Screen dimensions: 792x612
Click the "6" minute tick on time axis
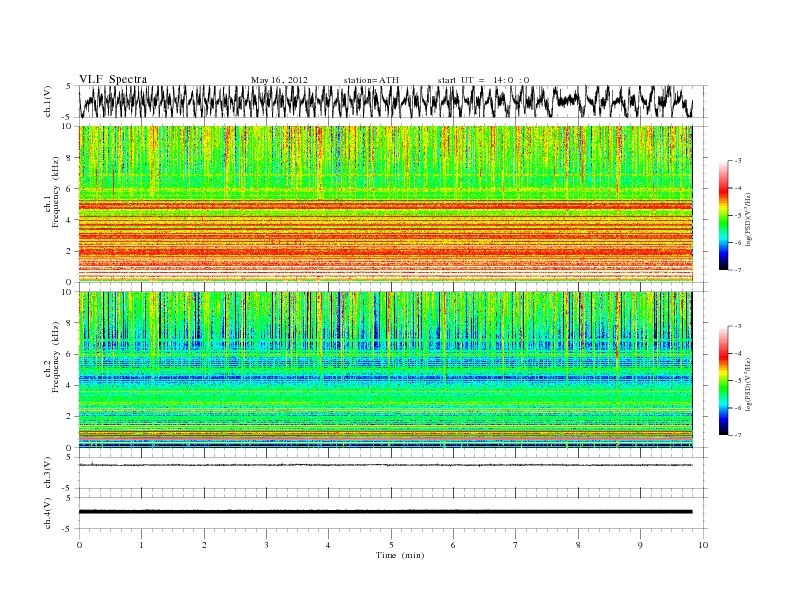pos(453,545)
